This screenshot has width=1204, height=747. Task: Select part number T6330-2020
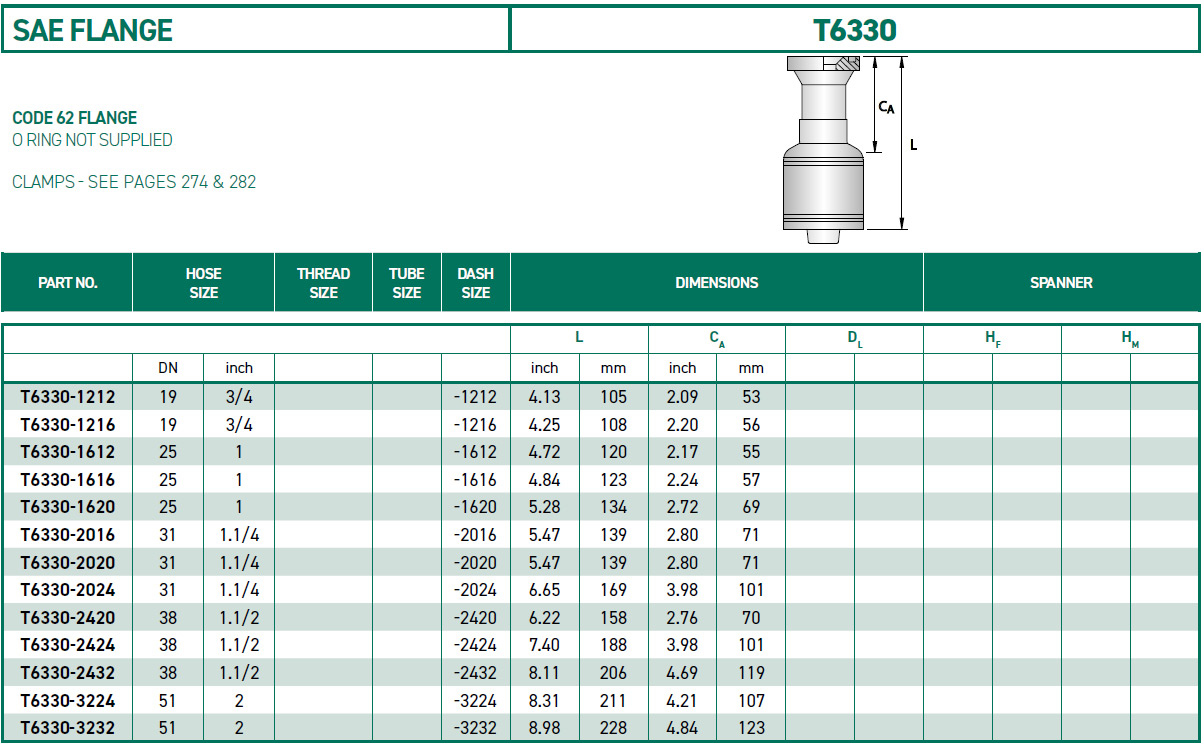[68, 563]
